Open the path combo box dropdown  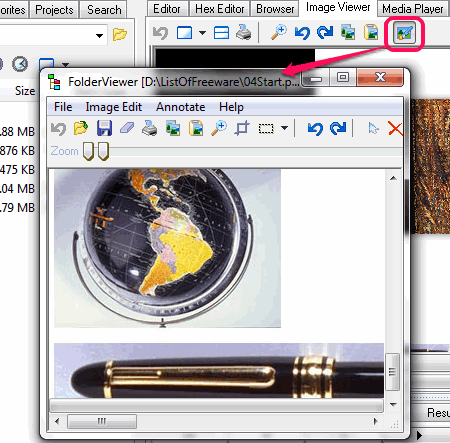pos(99,35)
